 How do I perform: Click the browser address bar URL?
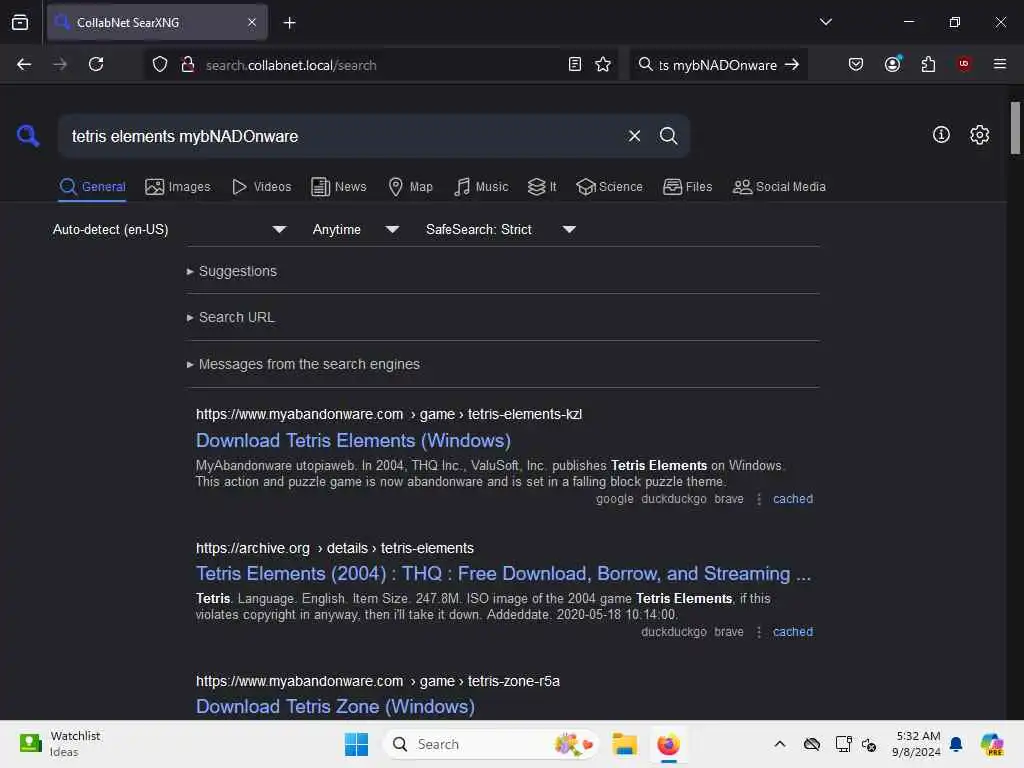pos(291,65)
